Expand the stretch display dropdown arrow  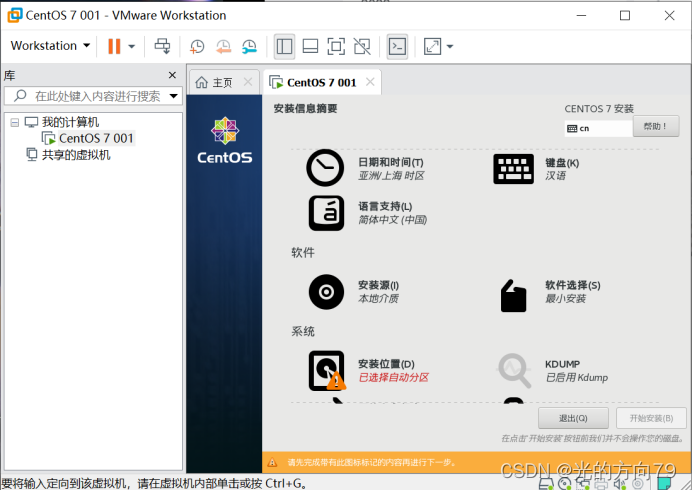(450, 46)
